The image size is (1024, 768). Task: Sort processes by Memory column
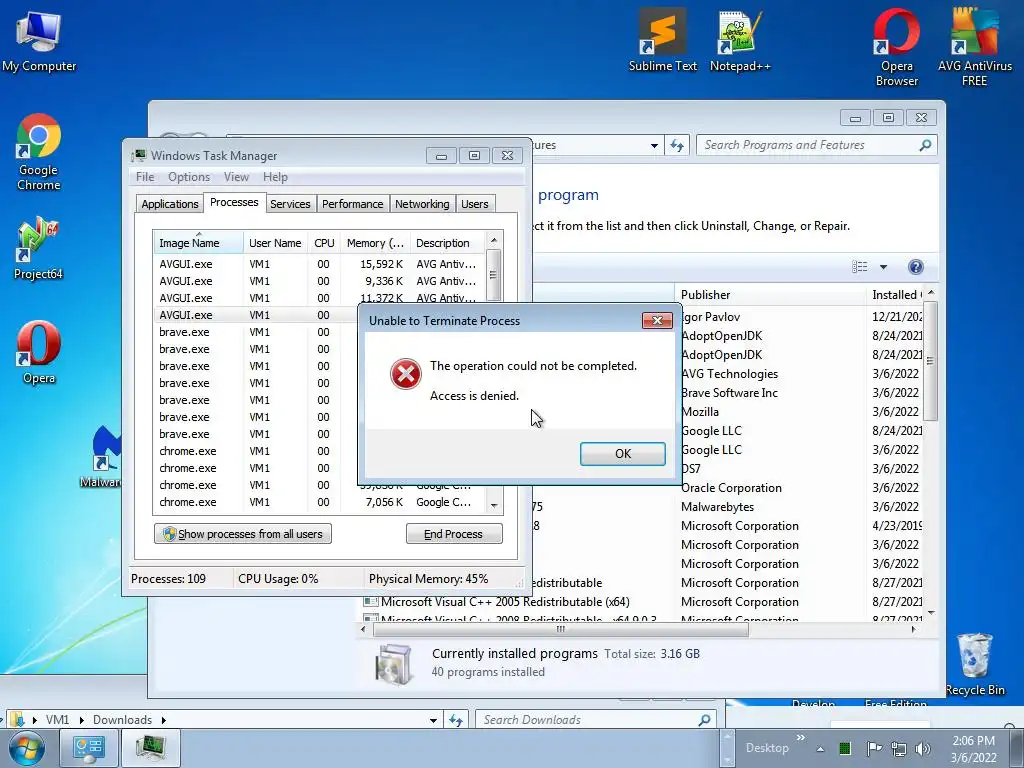pos(375,243)
